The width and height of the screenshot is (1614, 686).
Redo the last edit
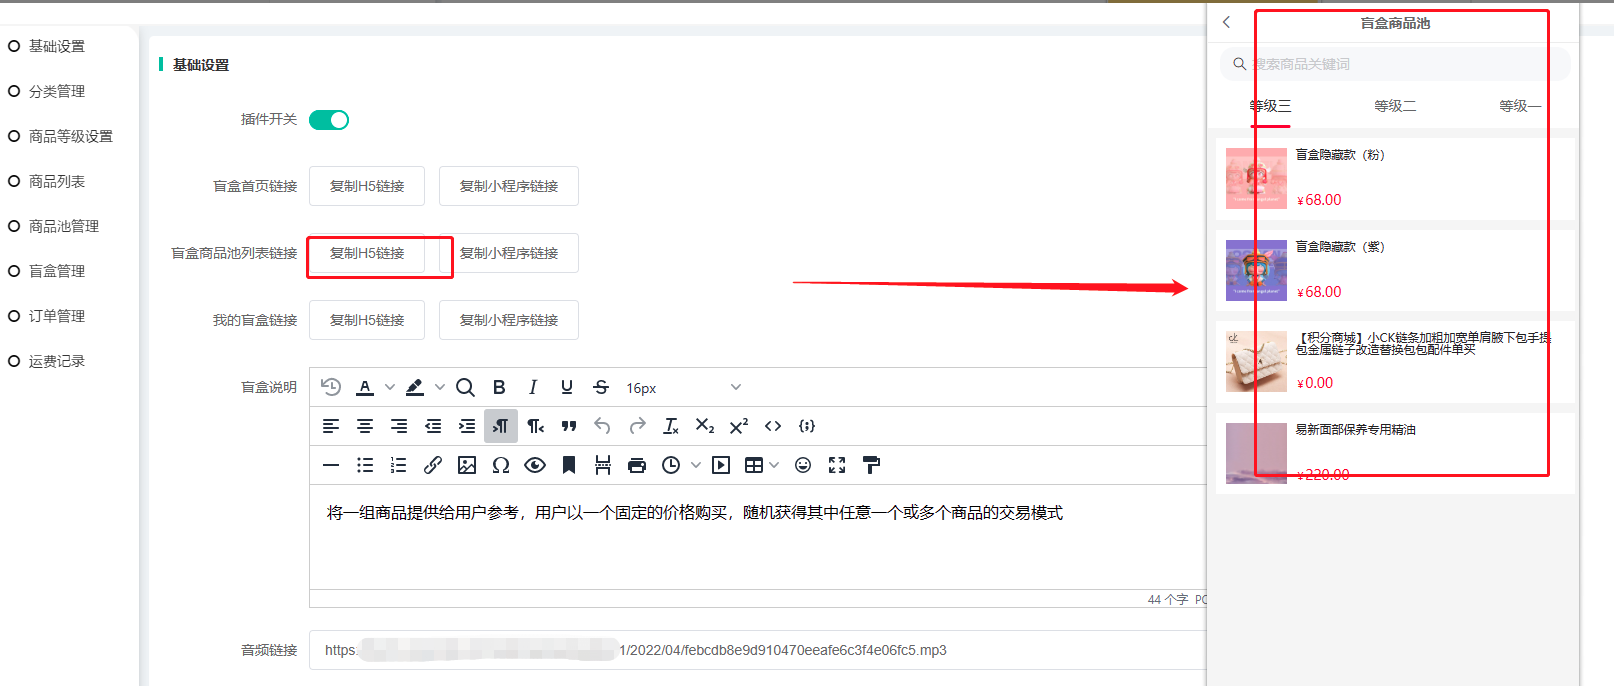[637, 426]
